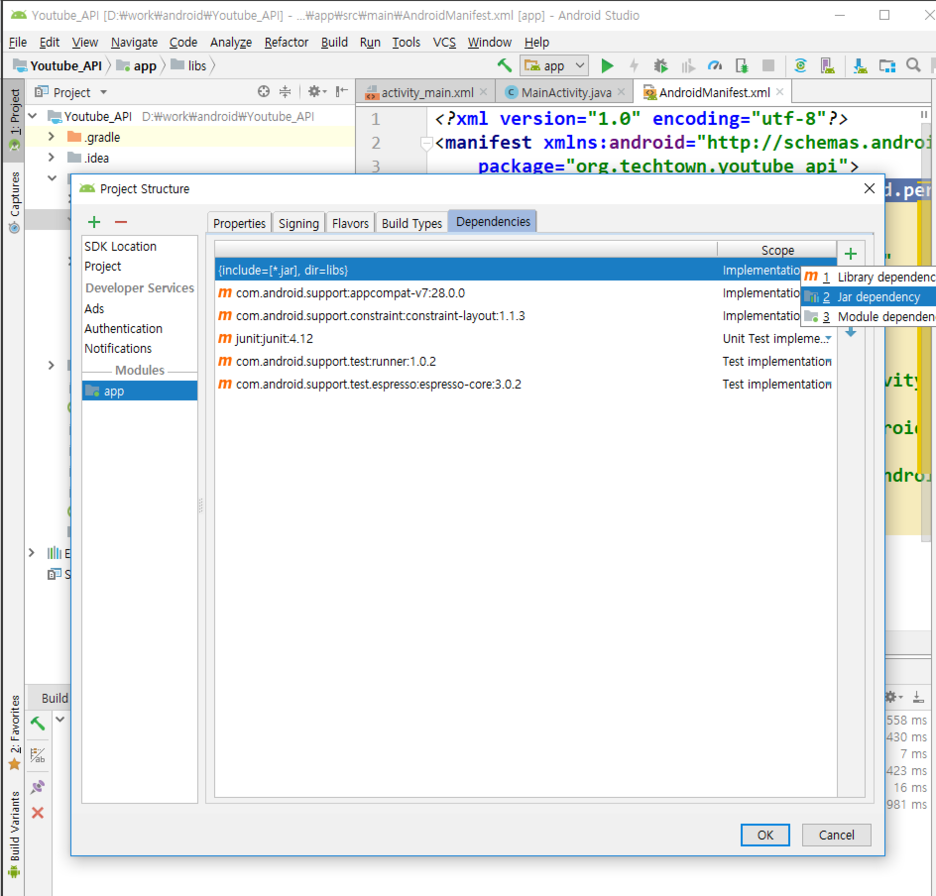
Task: Open the Captures side tool window
Action: click(14, 201)
